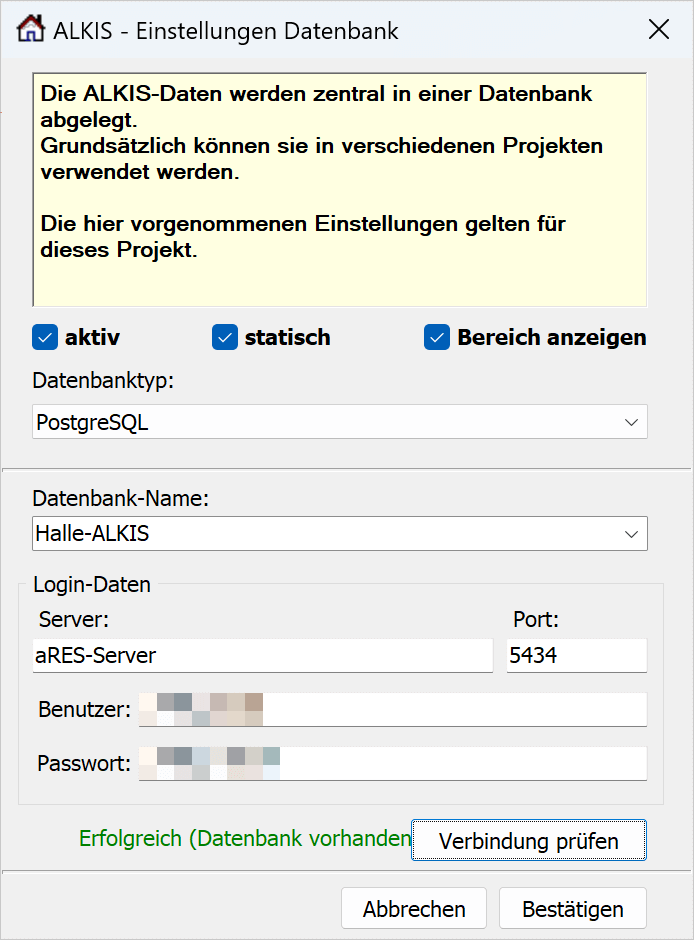Confirm settings with Bestätigen
694x940 pixels.
[573, 909]
